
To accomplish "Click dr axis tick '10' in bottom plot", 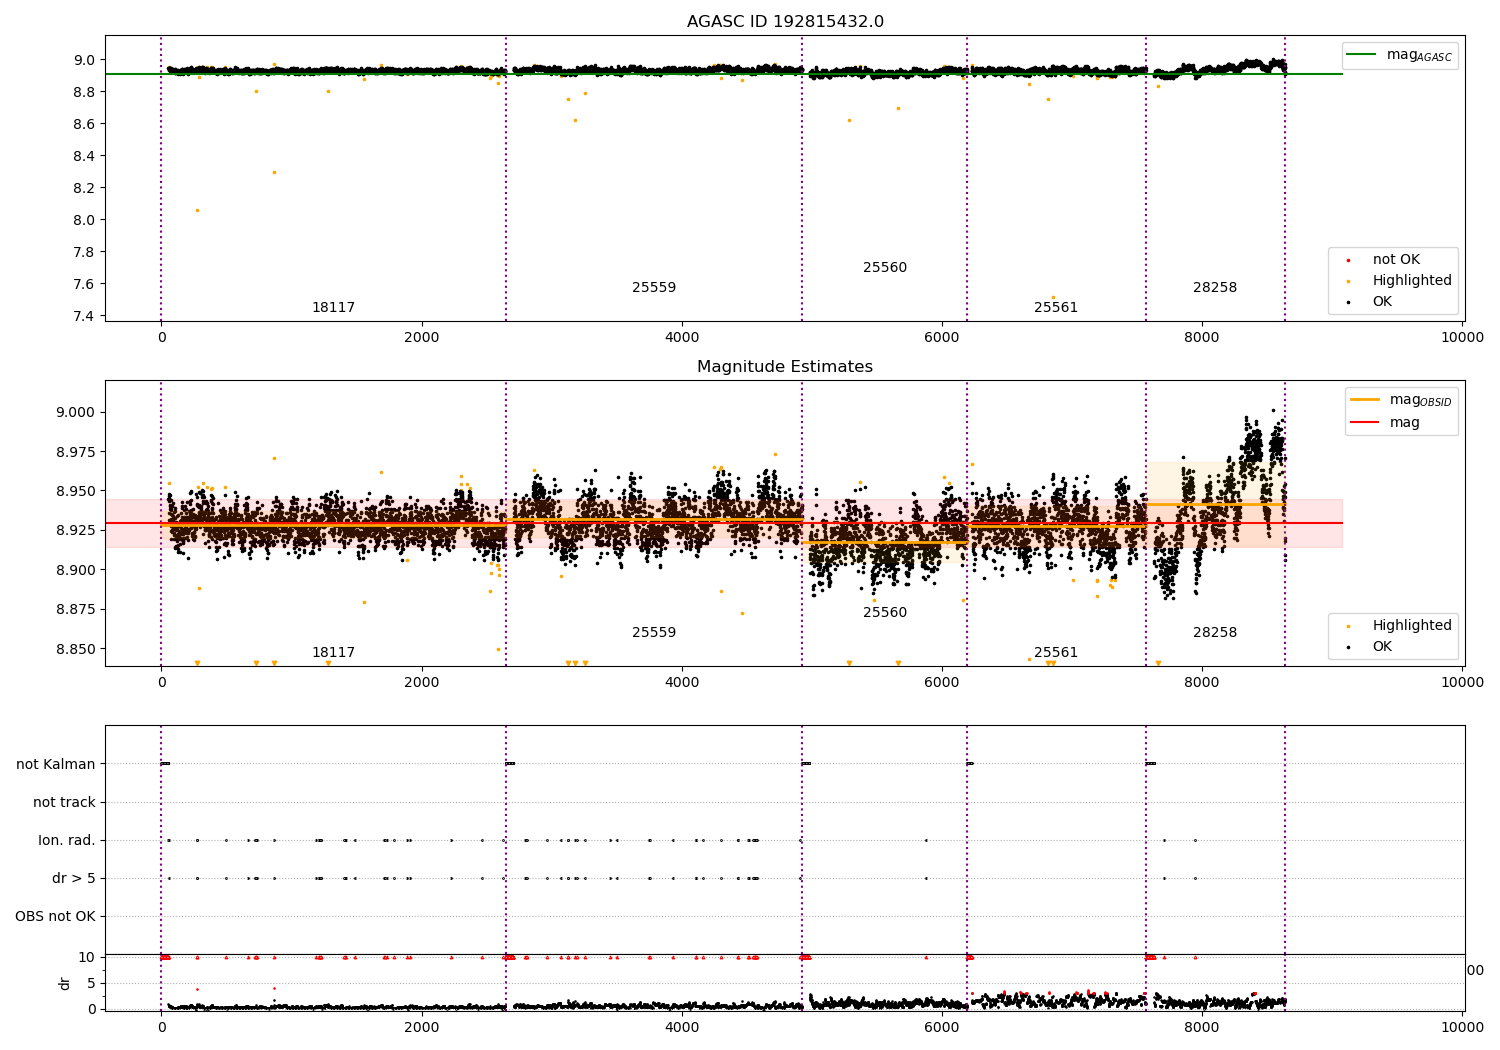I will coord(88,957).
